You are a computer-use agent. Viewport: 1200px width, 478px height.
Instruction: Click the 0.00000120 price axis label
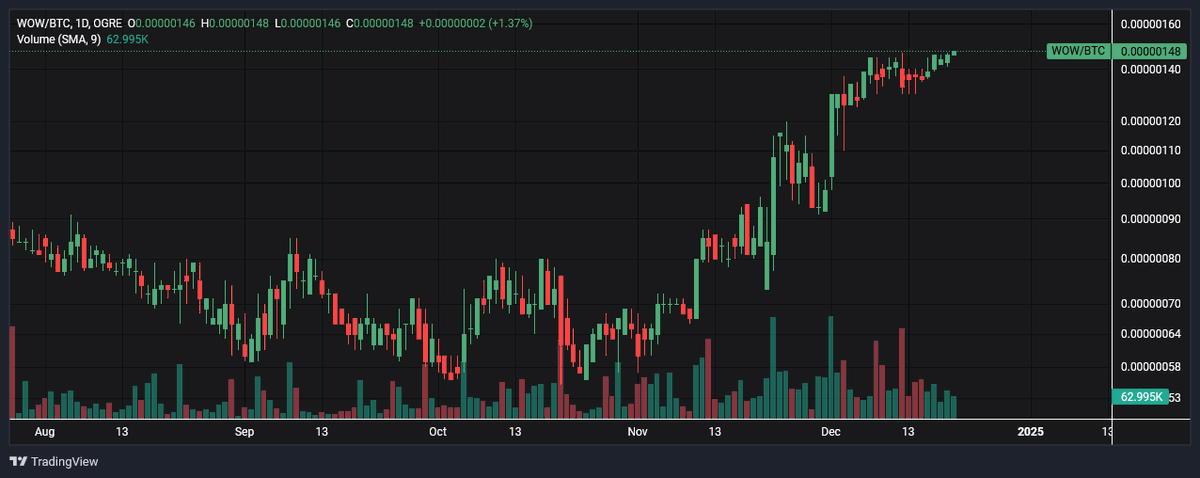pyautogui.click(x=1150, y=121)
